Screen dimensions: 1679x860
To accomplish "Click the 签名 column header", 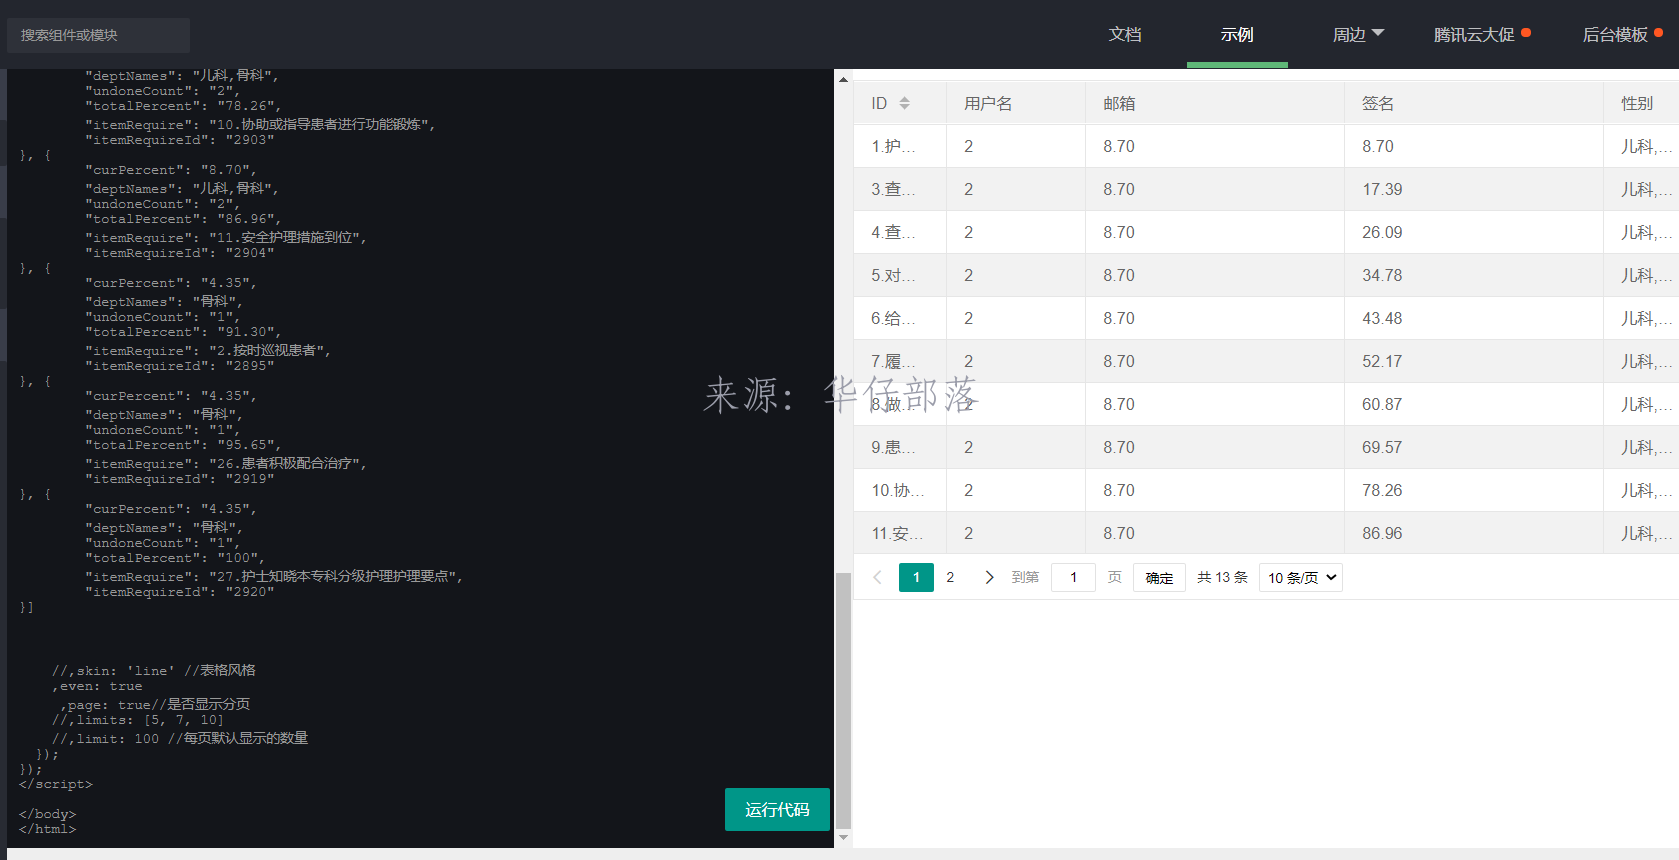I will pyautogui.click(x=1378, y=103).
